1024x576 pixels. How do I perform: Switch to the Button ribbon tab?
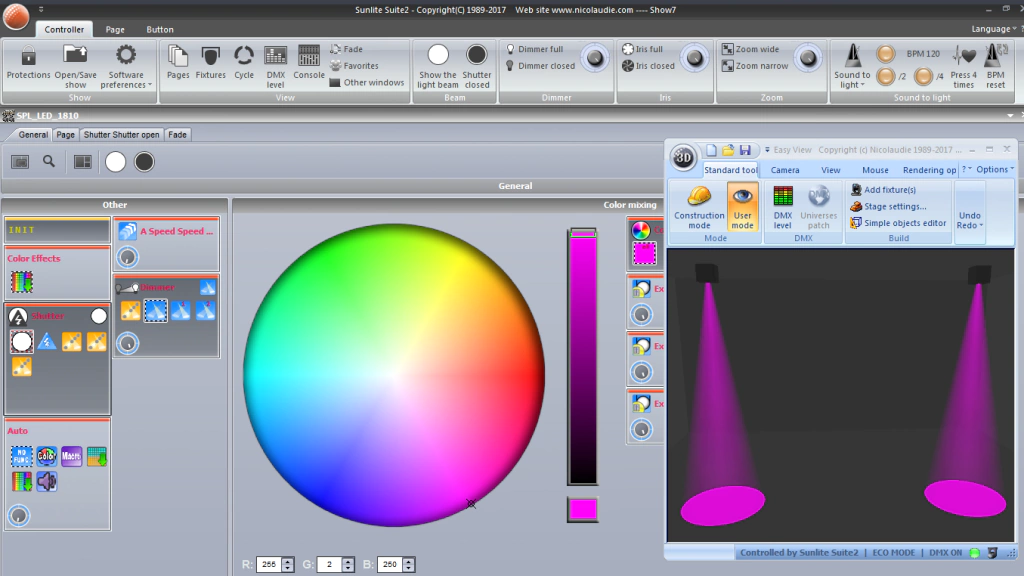pos(159,30)
